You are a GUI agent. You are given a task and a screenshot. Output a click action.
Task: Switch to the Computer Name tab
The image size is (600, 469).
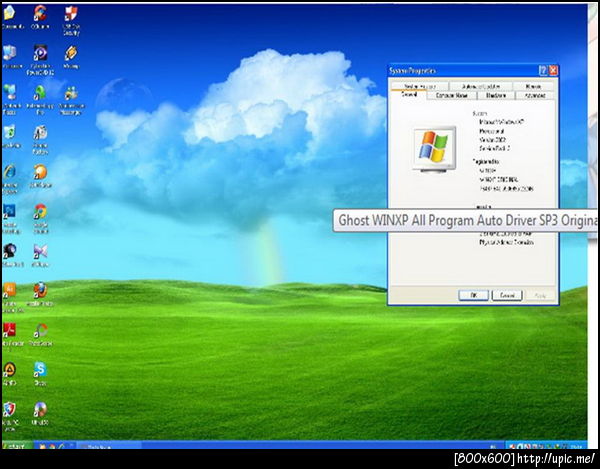pos(452,95)
